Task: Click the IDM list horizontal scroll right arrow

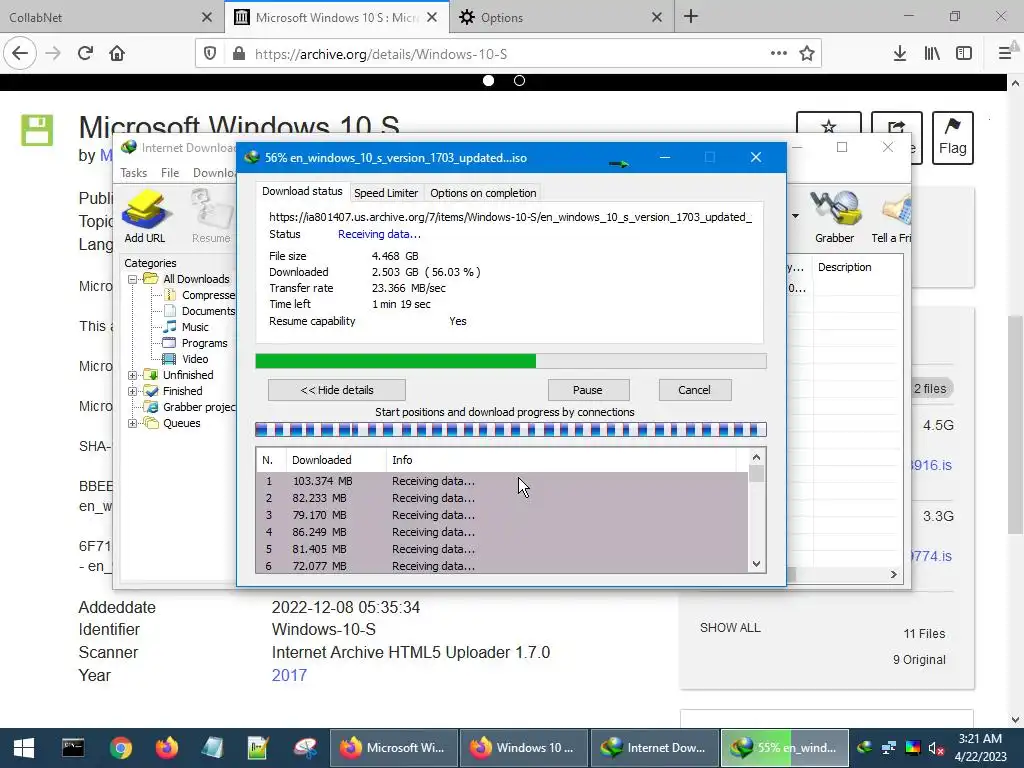Action: pos(893,574)
